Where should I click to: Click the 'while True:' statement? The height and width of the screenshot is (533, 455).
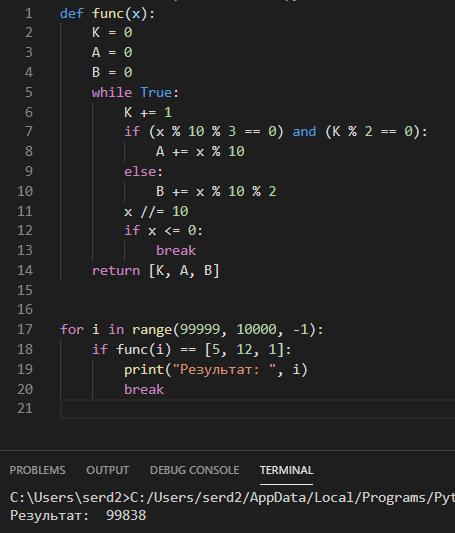coord(135,92)
